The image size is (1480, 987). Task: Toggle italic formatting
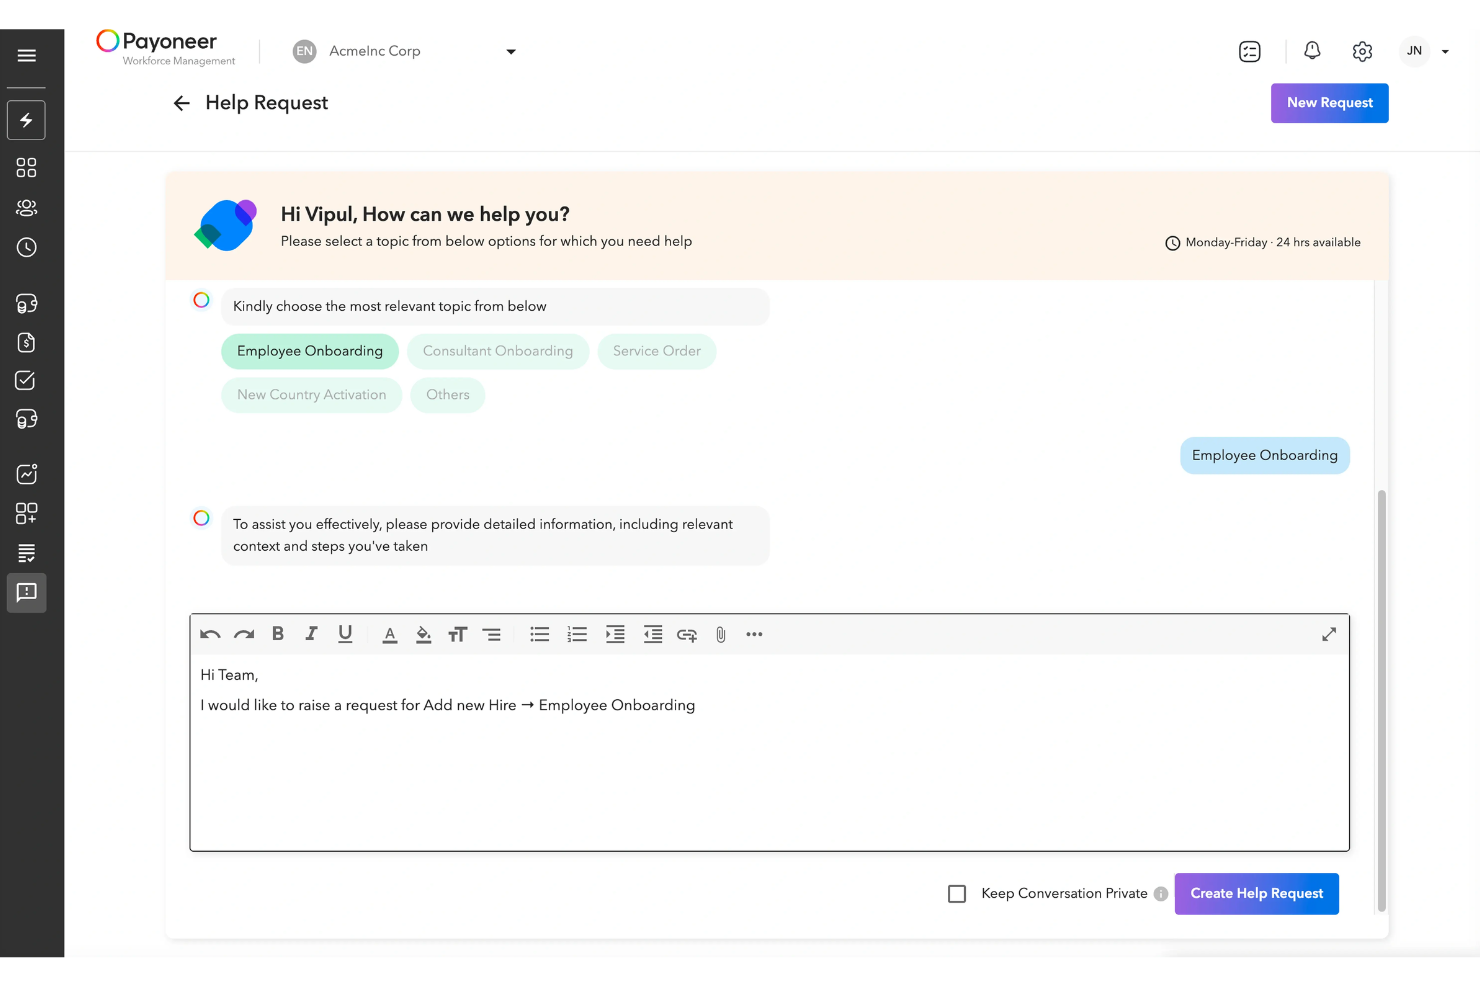(312, 634)
